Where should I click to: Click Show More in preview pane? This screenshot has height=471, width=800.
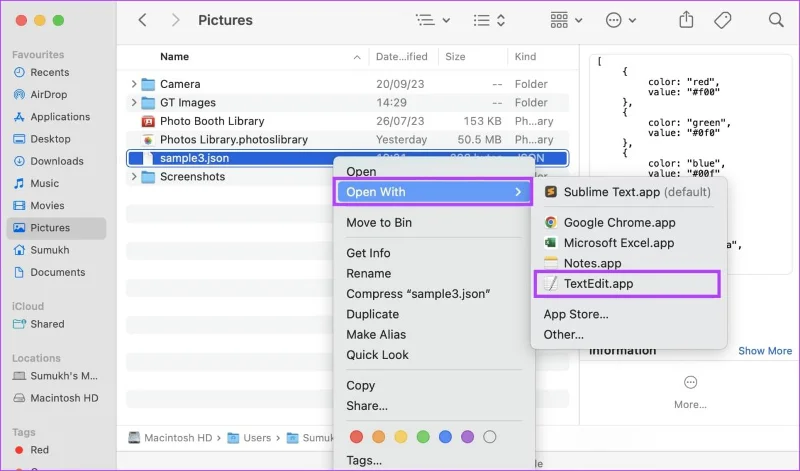[x=765, y=351]
